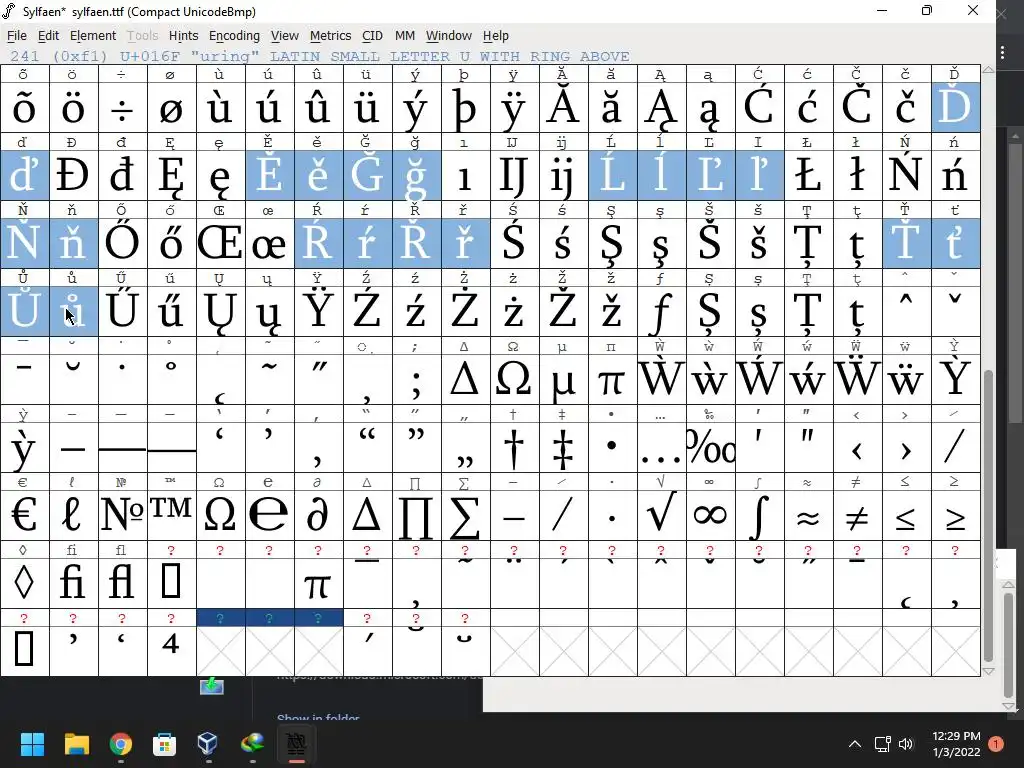The width and height of the screenshot is (1024, 768).
Task: Open the clock showing 12:29 PM
Action: click(x=956, y=744)
